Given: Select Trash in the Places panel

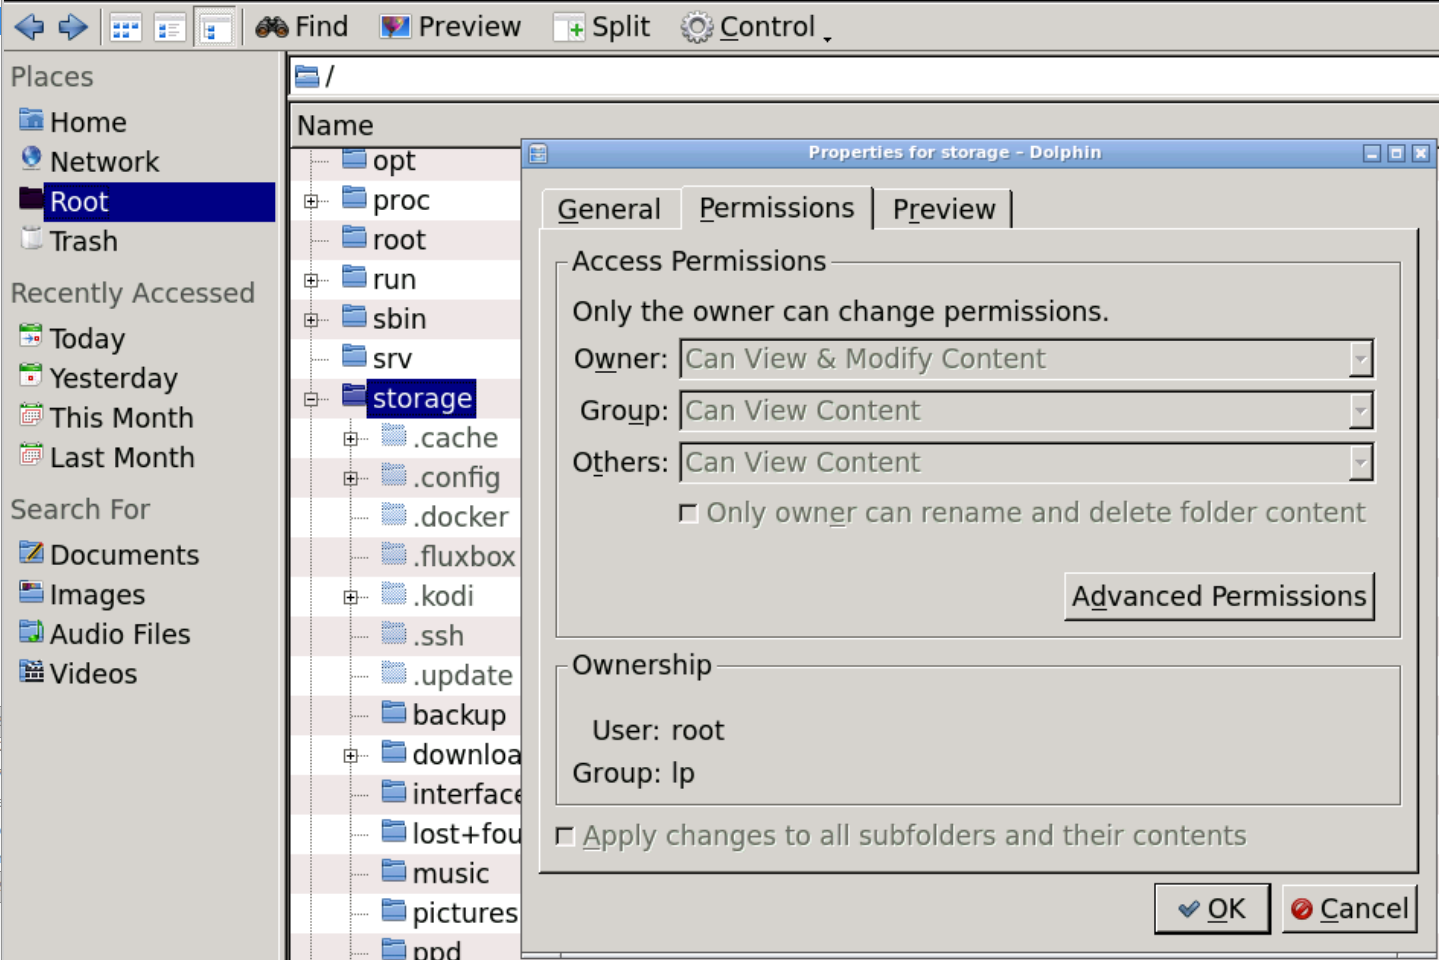Looking at the screenshot, I should [84, 242].
